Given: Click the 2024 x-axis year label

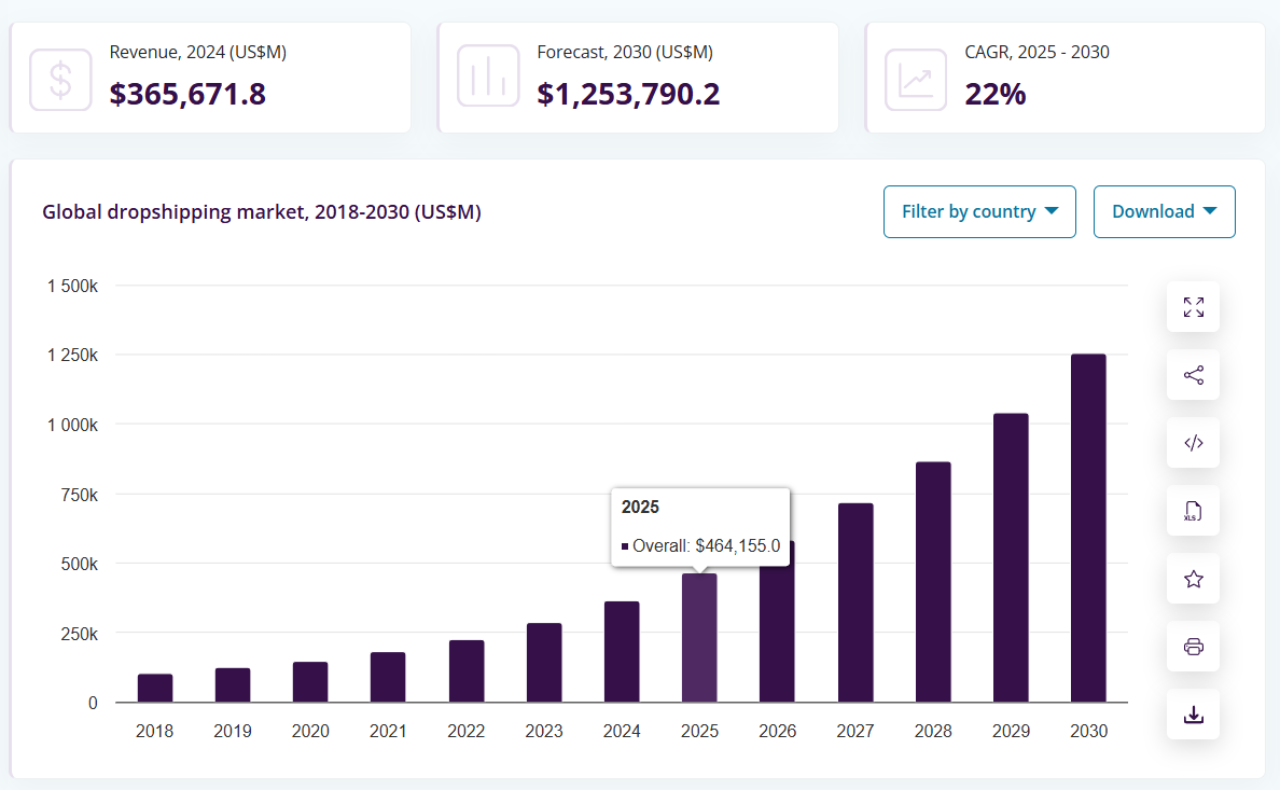Looking at the screenshot, I should point(622,731).
